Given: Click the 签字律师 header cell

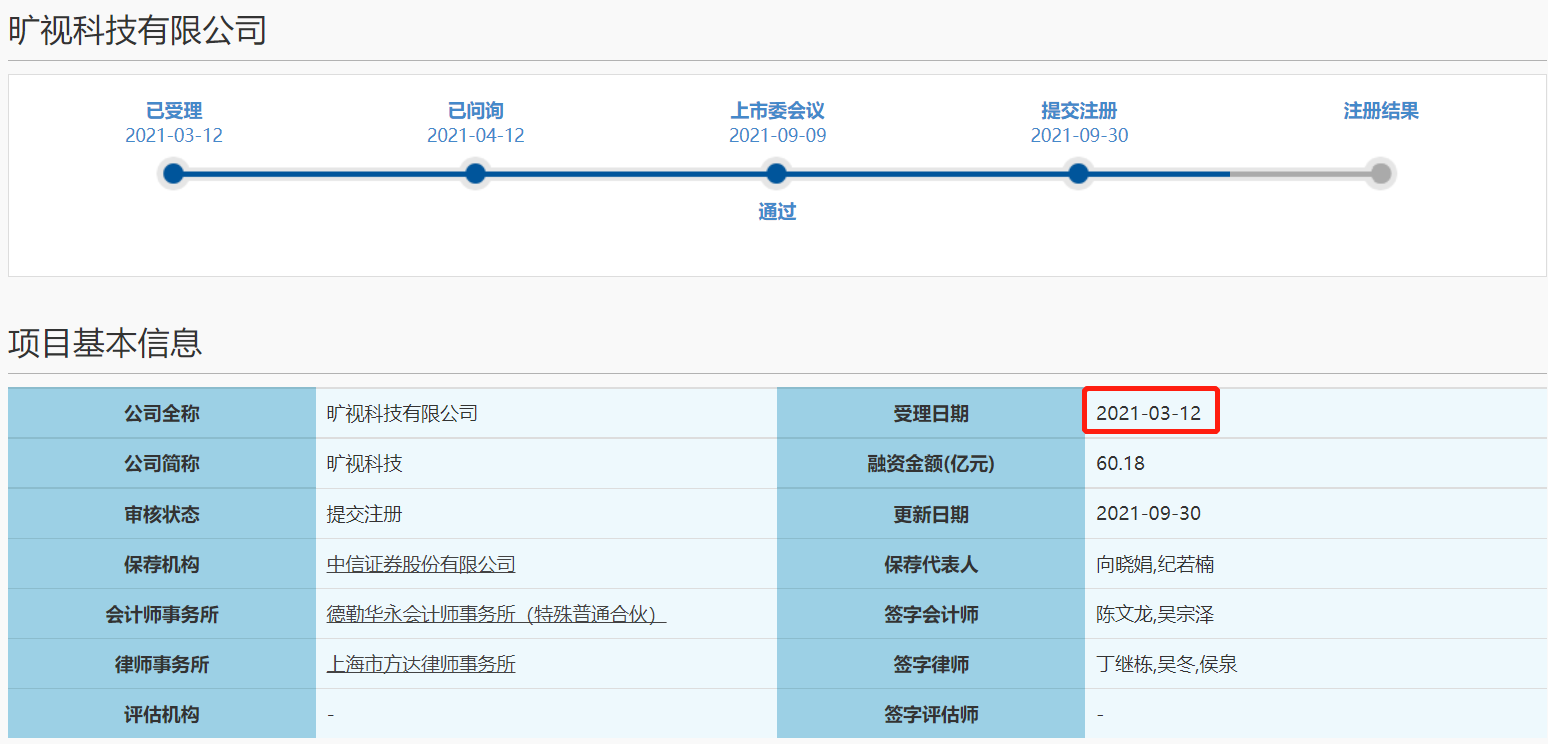Looking at the screenshot, I should click(931, 664).
